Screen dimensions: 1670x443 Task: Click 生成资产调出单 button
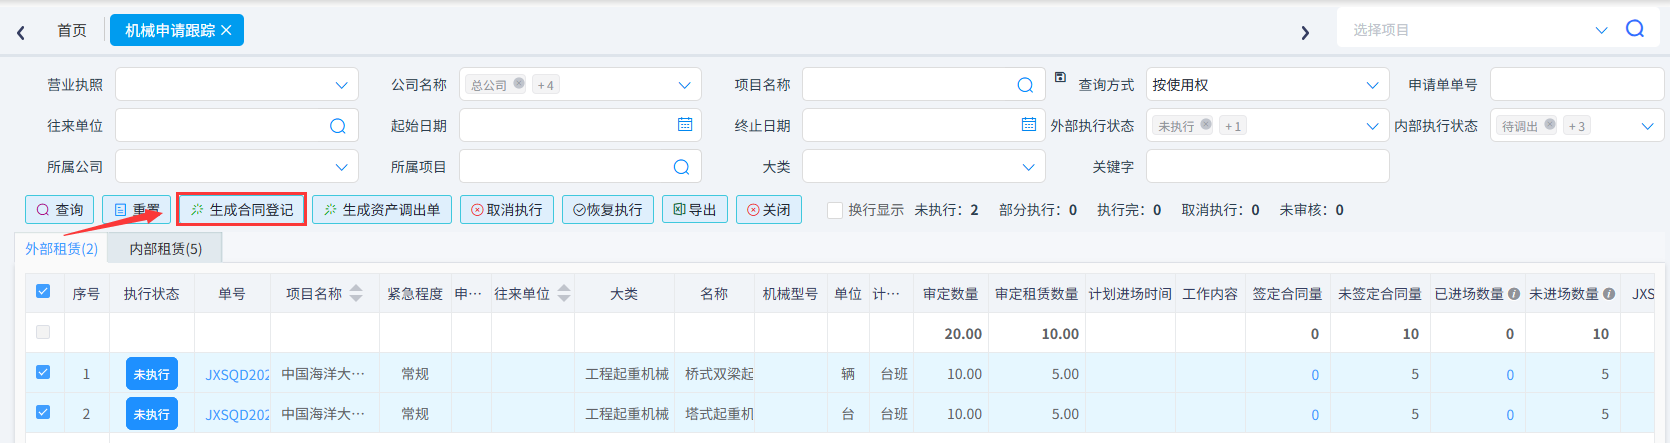click(x=382, y=210)
